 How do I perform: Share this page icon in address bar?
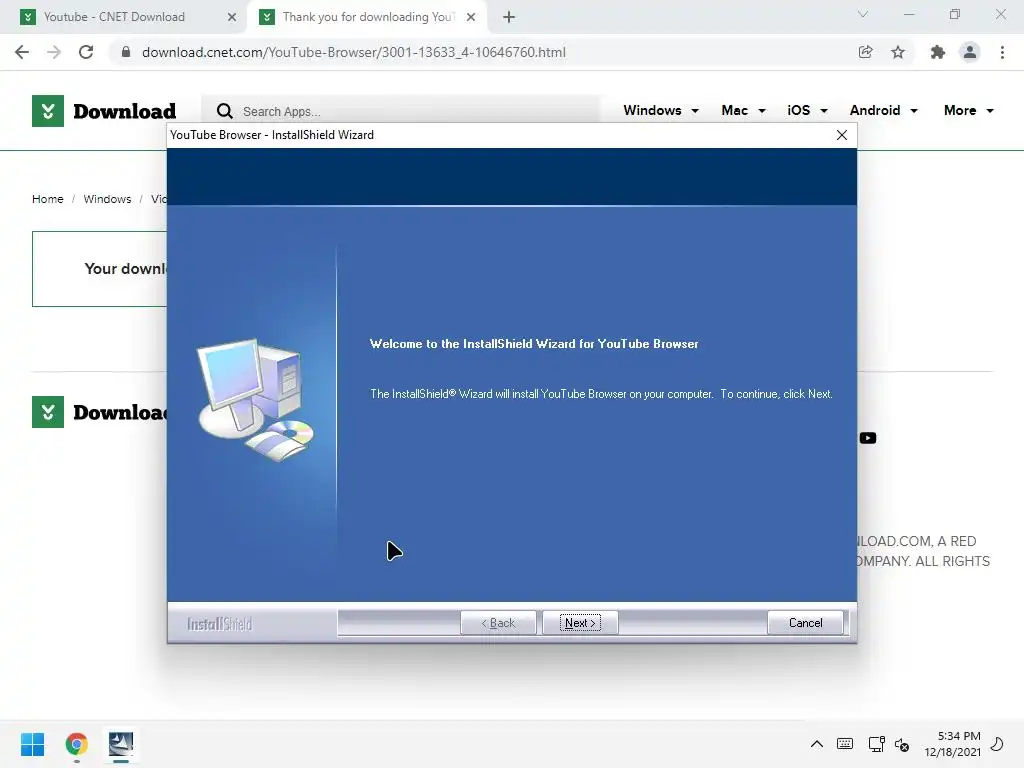tap(865, 52)
